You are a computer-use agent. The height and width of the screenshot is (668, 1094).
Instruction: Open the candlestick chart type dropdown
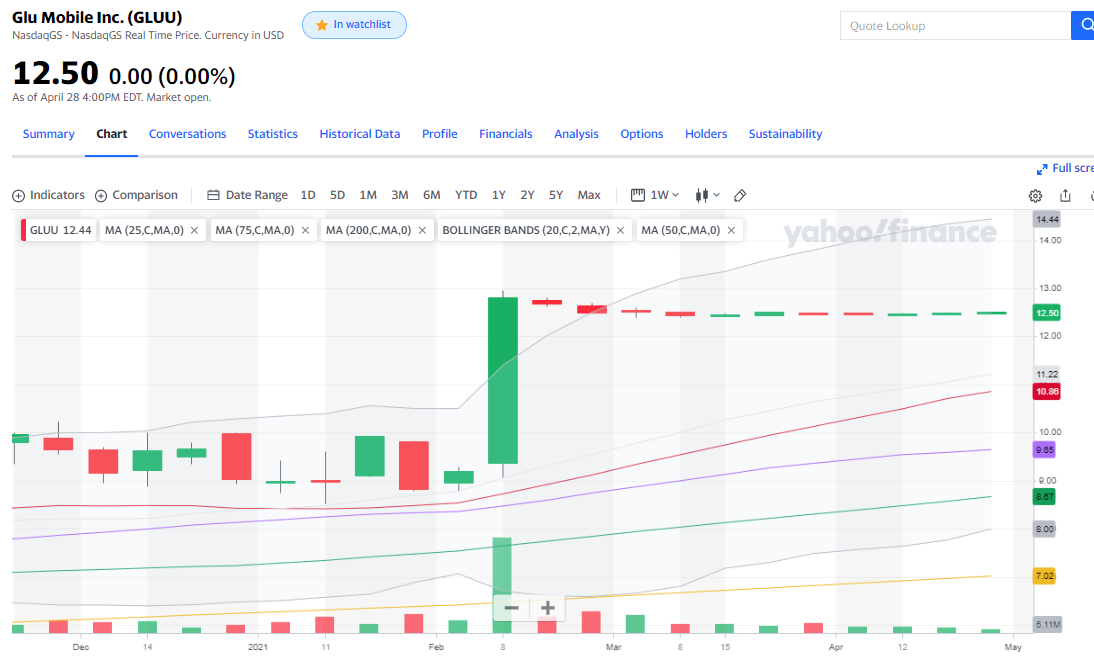707,195
